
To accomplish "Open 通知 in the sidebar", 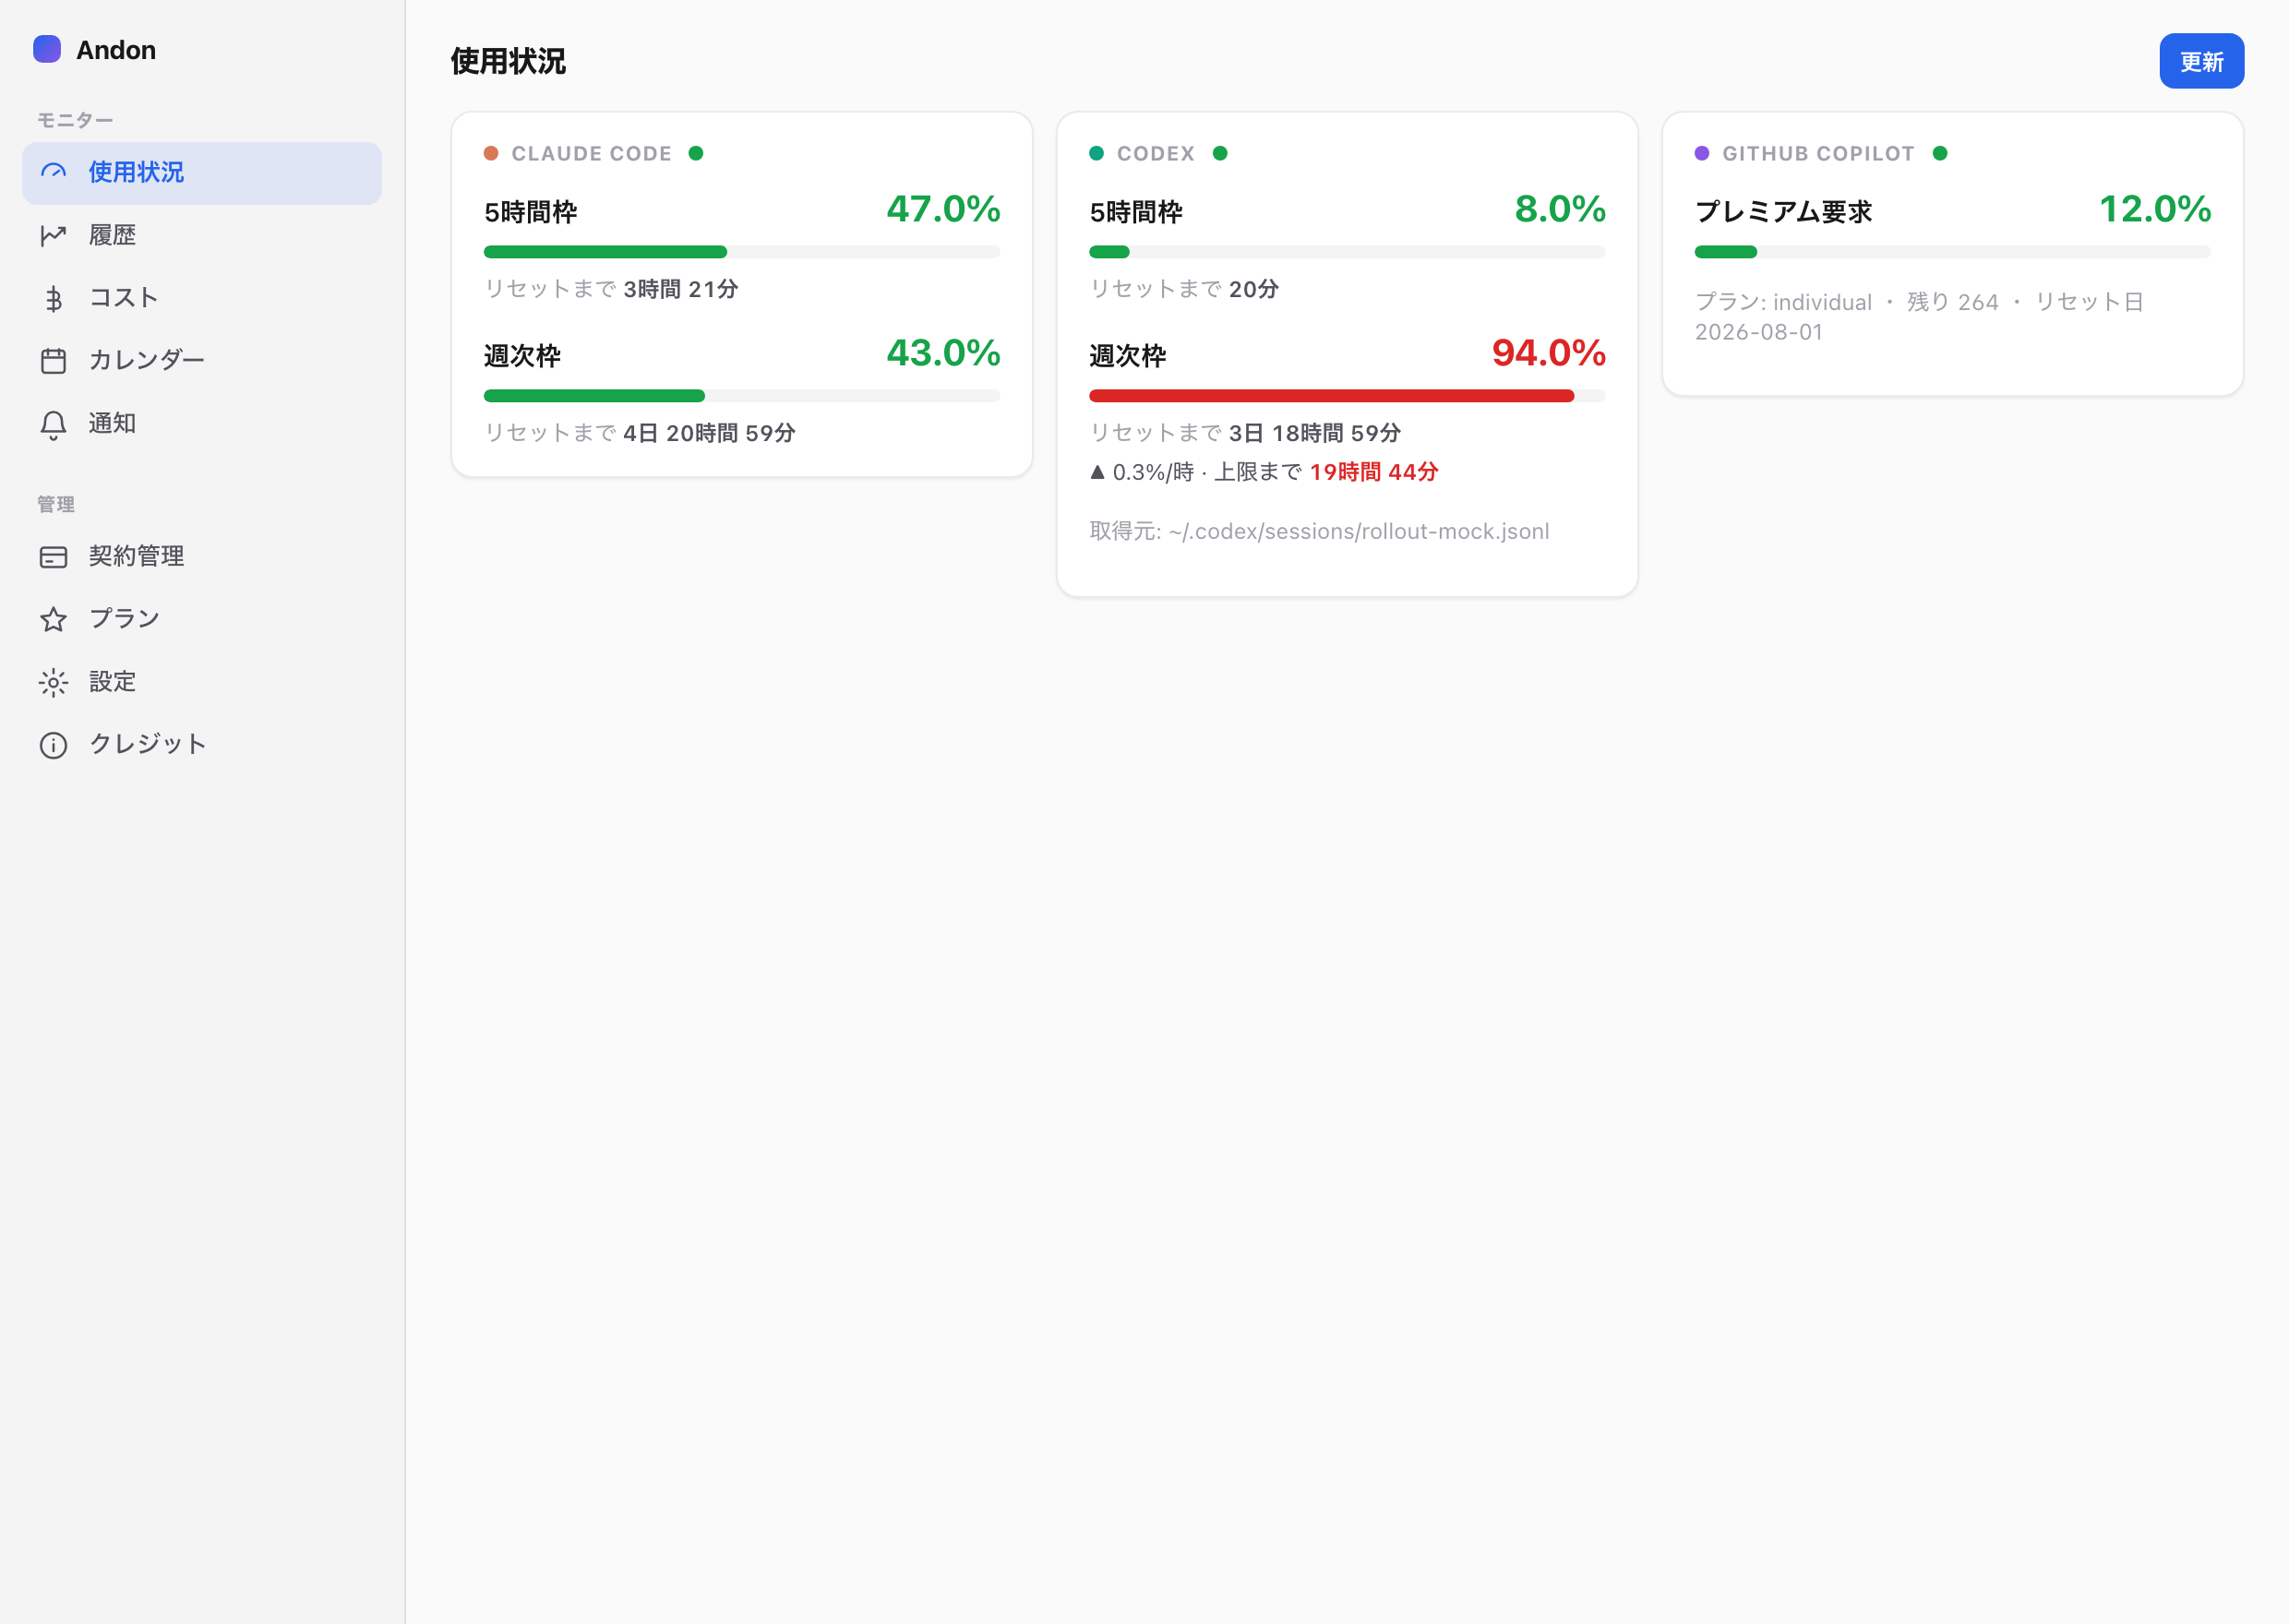I will click(202, 423).
